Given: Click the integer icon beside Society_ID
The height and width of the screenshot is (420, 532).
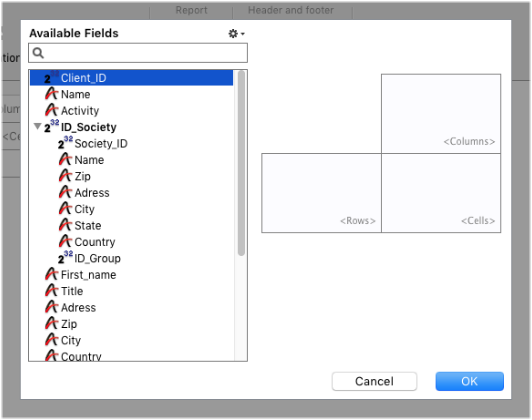Looking at the screenshot, I should 65,143.
